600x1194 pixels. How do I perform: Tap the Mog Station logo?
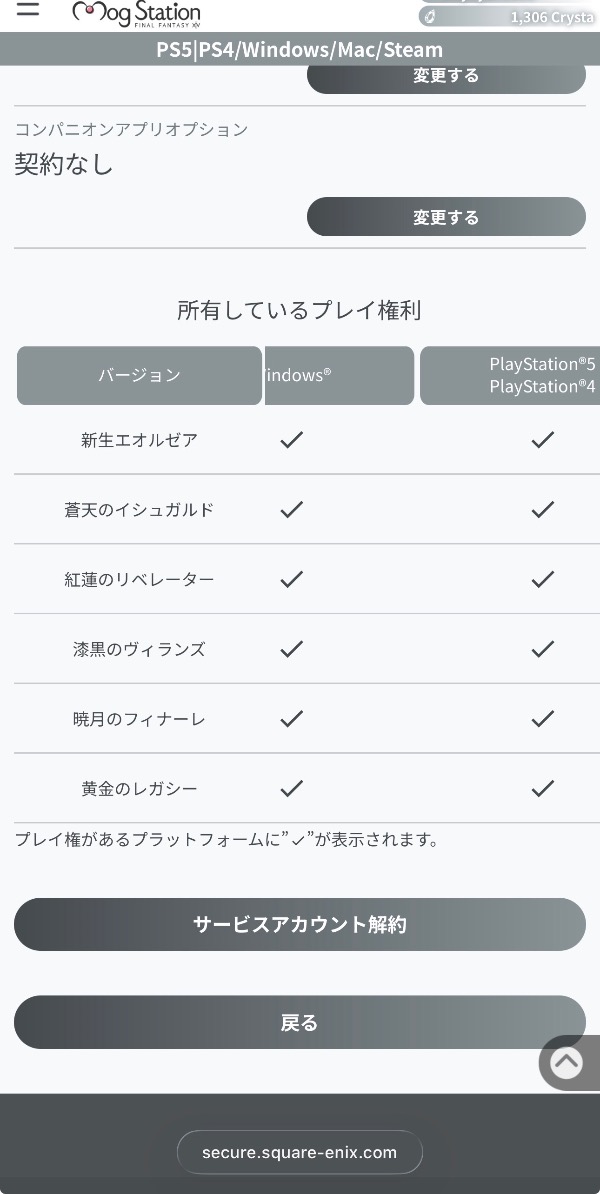click(136, 13)
